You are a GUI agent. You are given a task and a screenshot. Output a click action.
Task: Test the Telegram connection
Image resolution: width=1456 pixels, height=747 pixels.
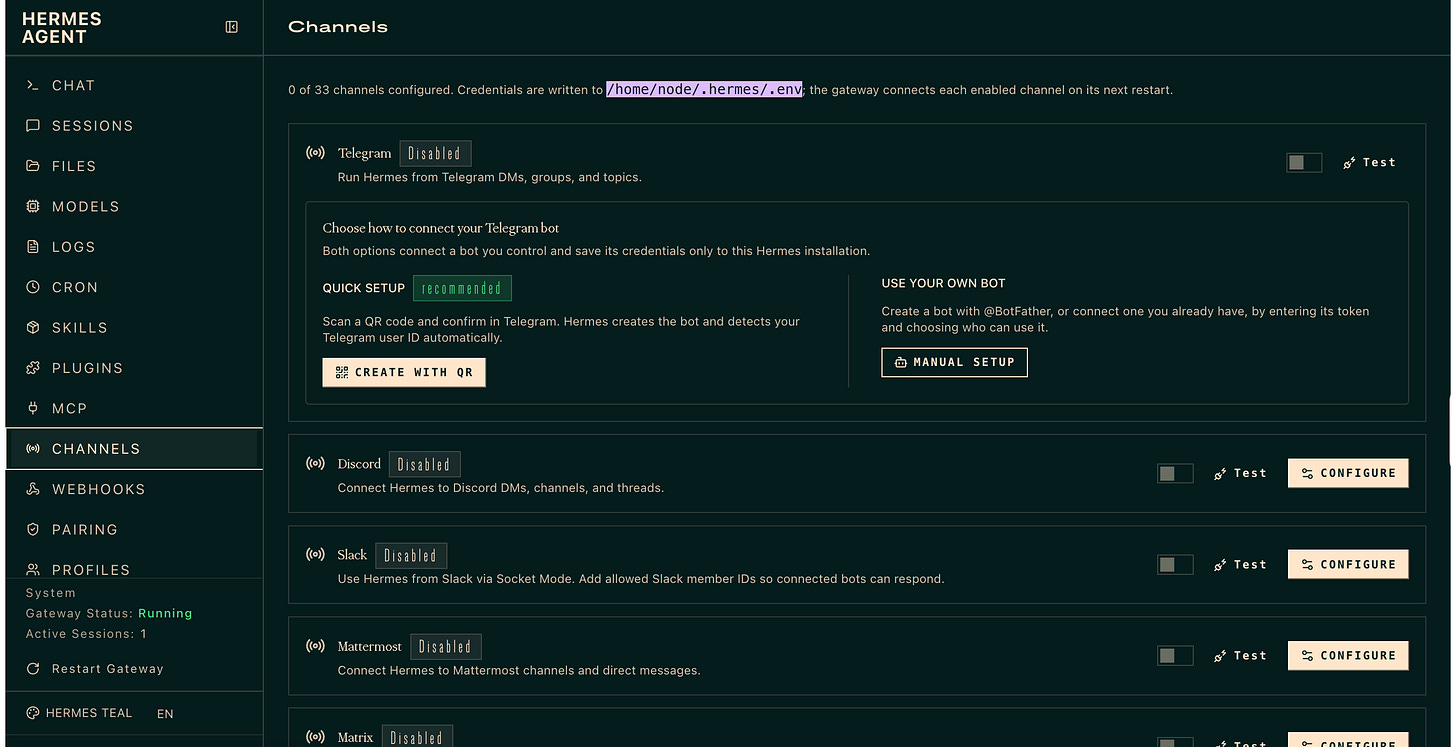[x=1369, y=162]
